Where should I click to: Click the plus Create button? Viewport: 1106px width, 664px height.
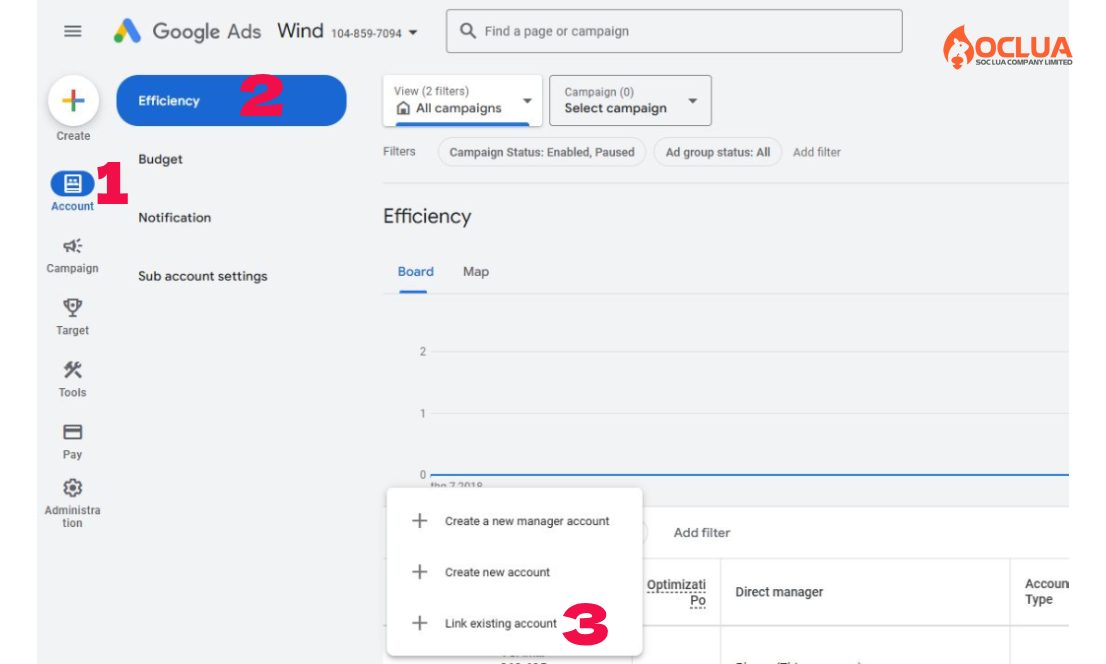tap(73, 101)
